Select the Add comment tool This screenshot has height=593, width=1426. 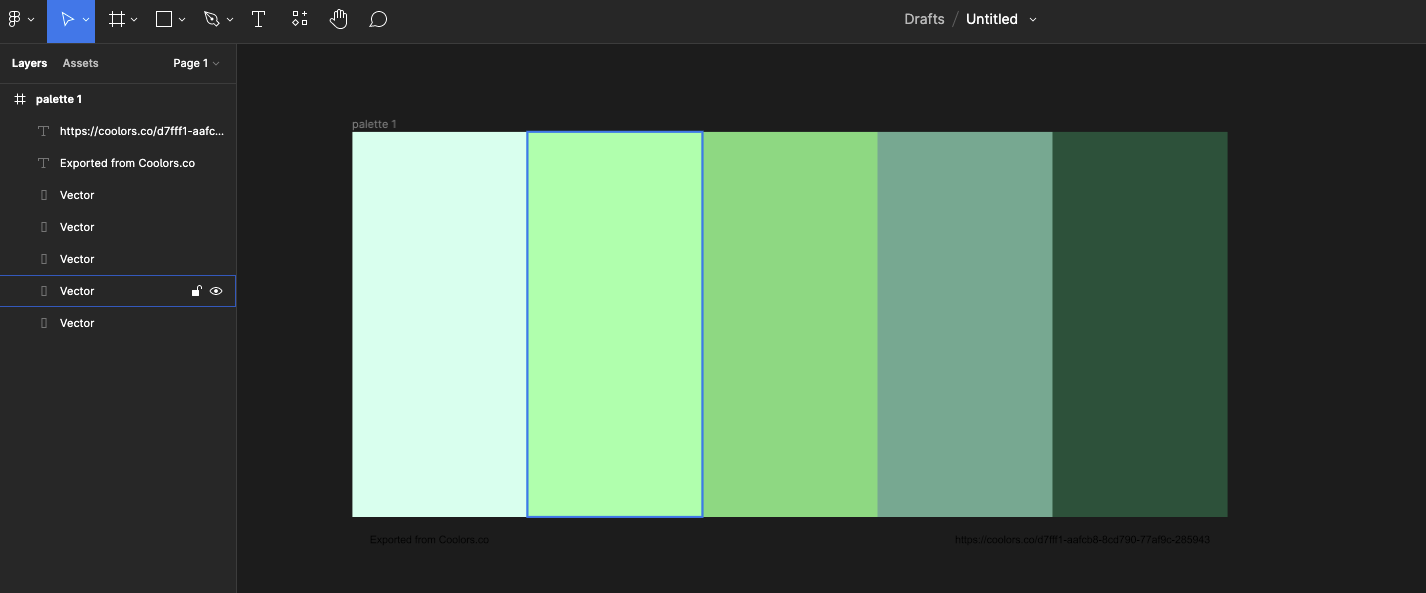pos(378,19)
